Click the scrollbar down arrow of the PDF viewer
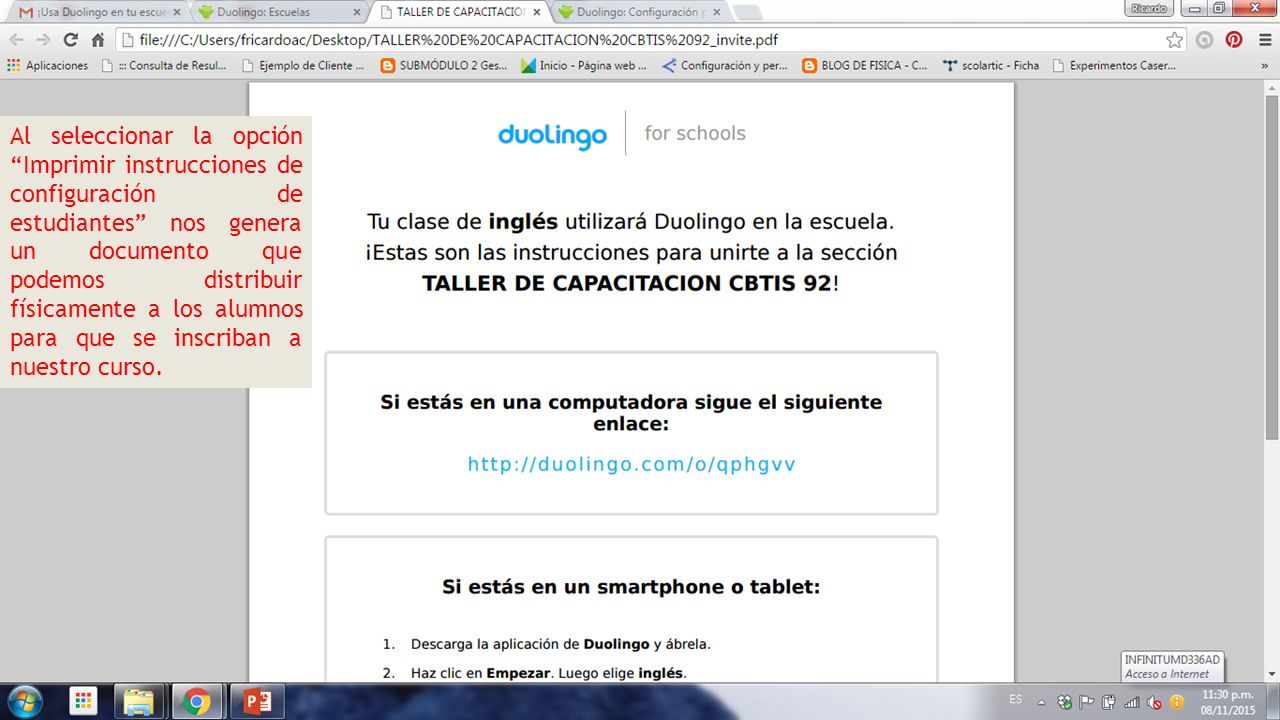 coord(1272,674)
